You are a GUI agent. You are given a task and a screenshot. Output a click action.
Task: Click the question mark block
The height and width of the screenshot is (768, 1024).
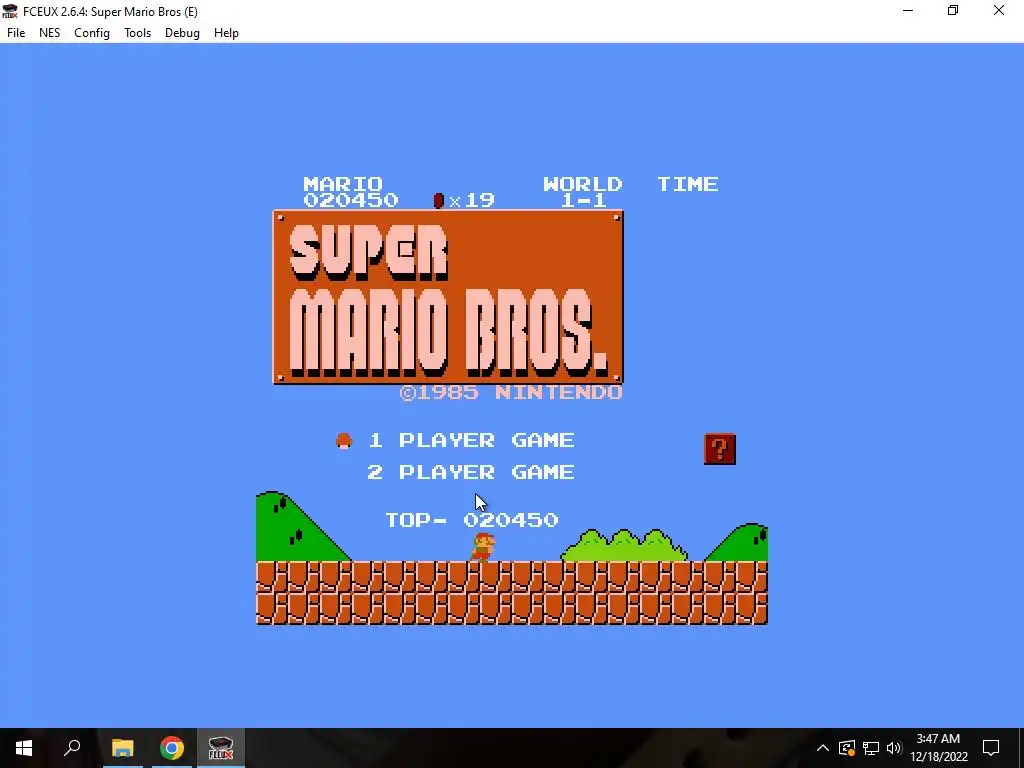[x=720, y=449]
